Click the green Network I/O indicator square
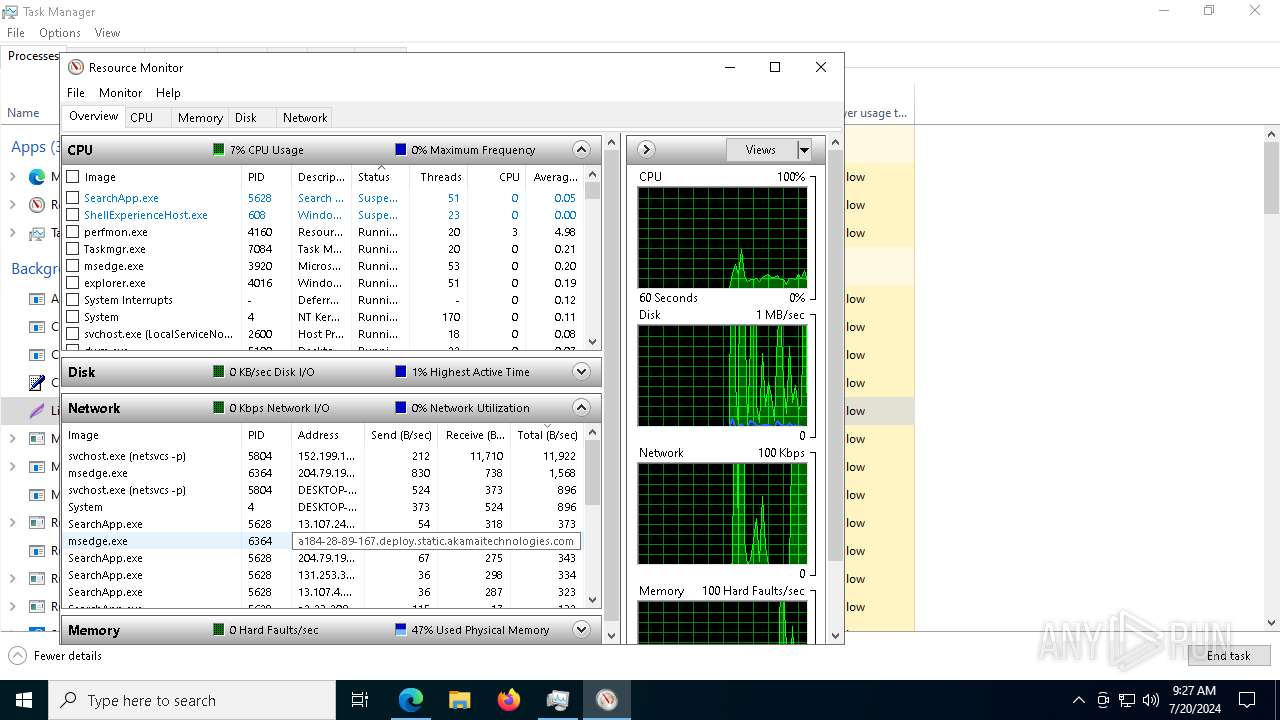The image size is (1280, 720). click(x=218, y=408)
